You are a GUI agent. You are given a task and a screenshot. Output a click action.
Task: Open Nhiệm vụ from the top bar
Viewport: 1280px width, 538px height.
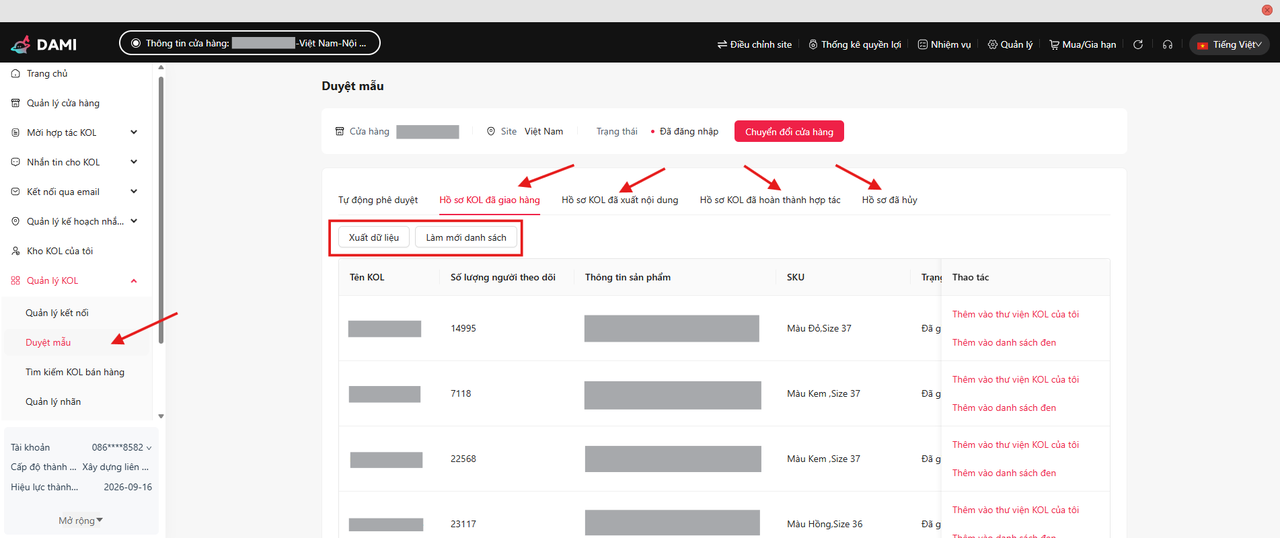tap(944, 44)
